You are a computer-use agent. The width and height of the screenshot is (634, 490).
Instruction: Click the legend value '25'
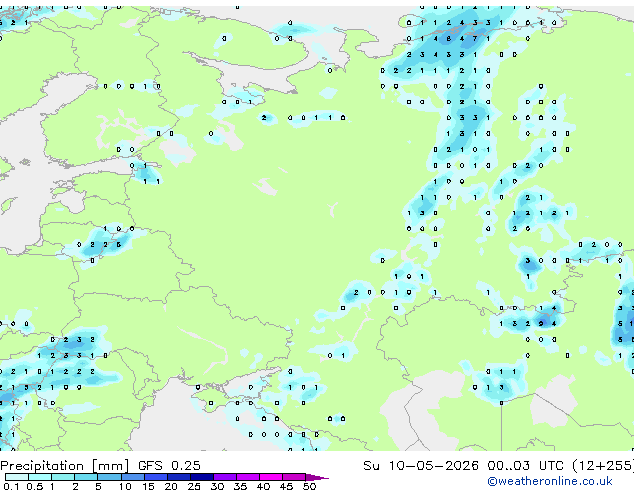tap(194, 486)
